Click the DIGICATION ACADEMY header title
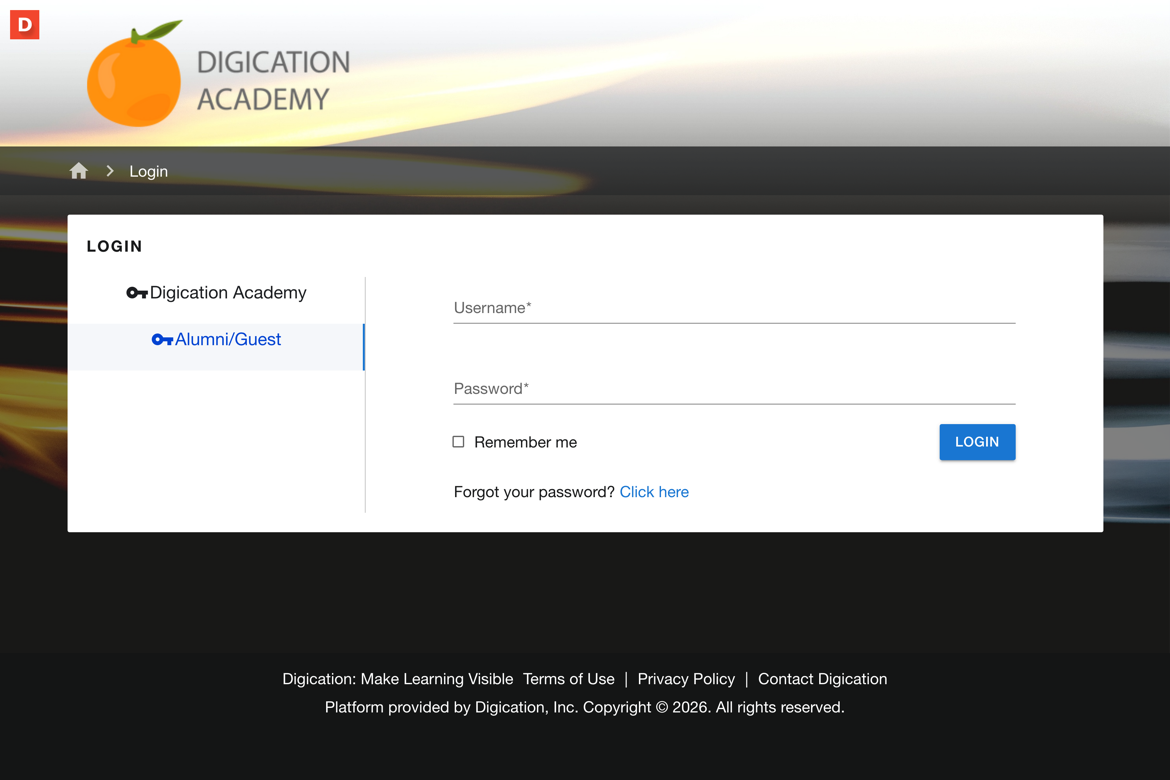Viewport: 1170px width, 780px height. tap(273, 81)
